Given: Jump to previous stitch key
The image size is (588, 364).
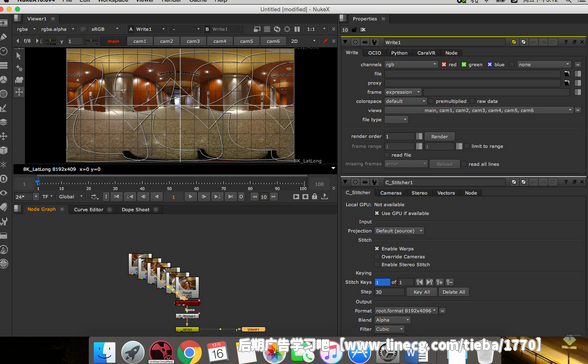Looking at the screenshot, I should coord(420,282).
